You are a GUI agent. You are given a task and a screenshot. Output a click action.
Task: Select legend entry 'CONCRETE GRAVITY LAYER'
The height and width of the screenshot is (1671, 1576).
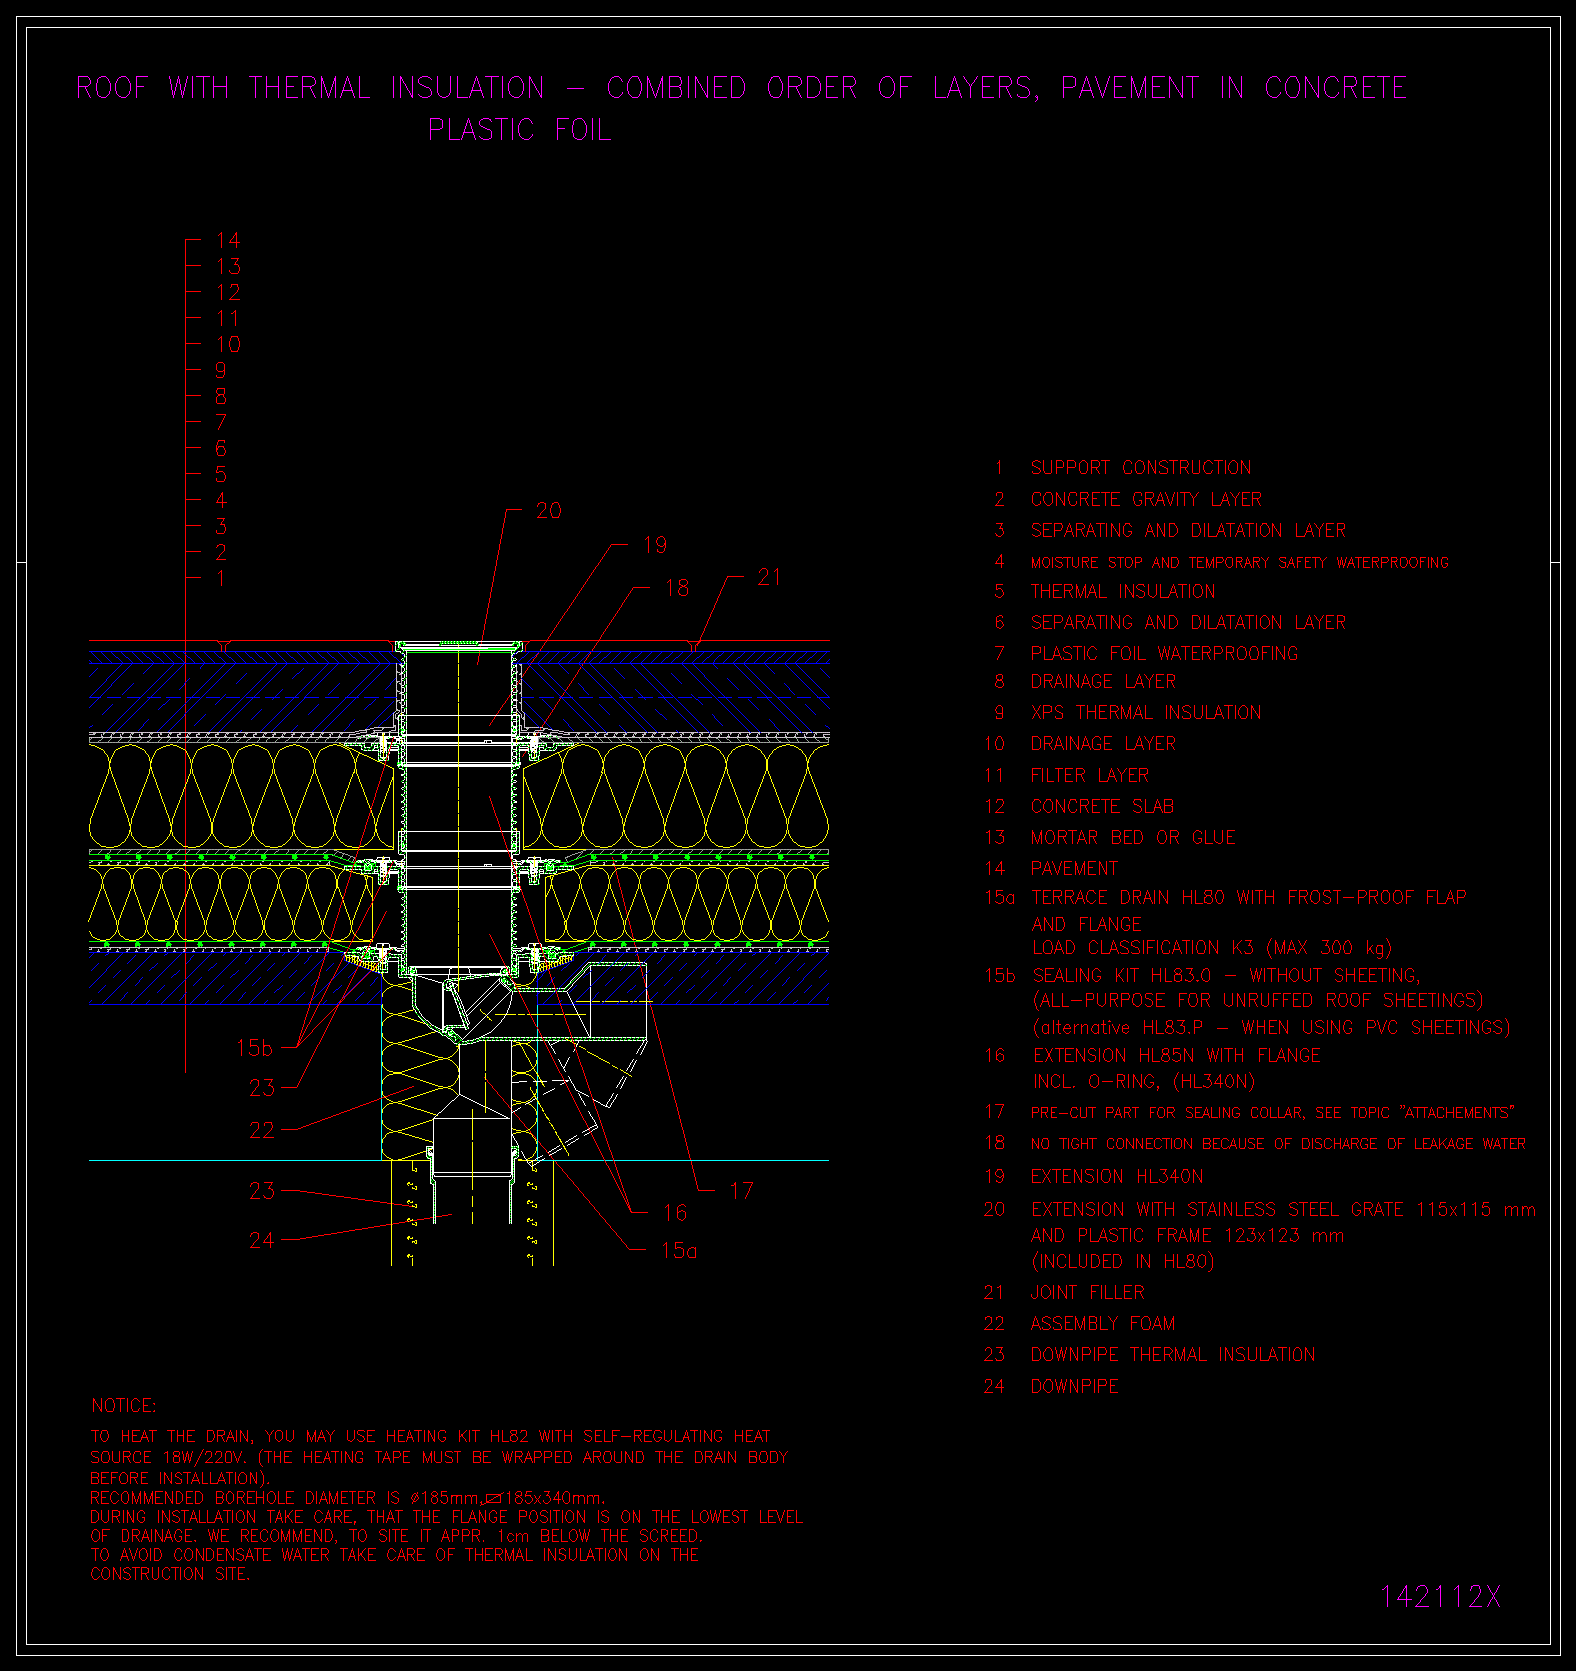(x=1146, y=499)
